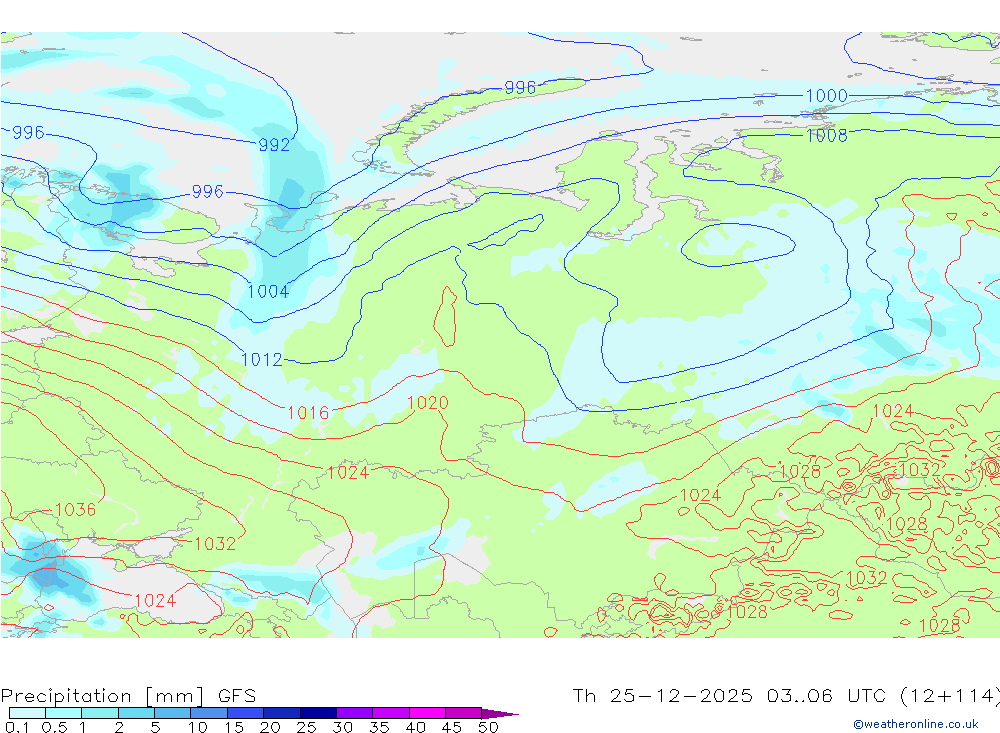Click the 1004 isobar label
This screenshot has height=733, width=1000.
(268, 292)
